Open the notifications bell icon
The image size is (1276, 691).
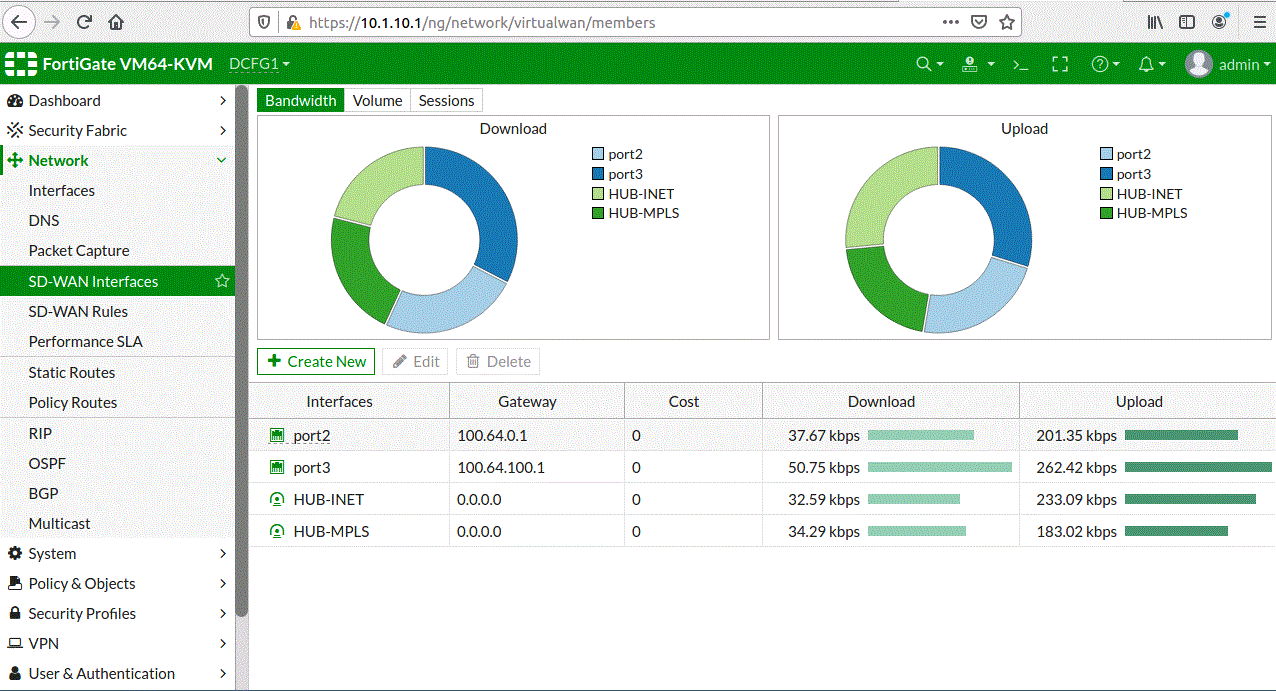(1152, 64)
